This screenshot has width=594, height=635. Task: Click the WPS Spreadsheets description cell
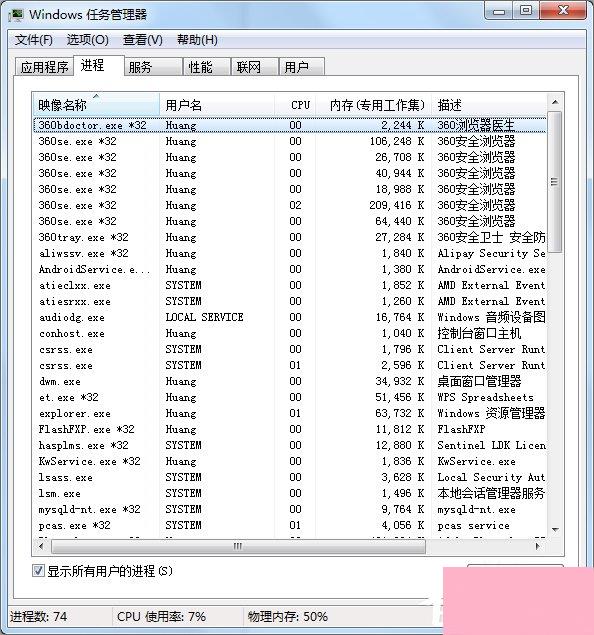click(x=485, y=397)
